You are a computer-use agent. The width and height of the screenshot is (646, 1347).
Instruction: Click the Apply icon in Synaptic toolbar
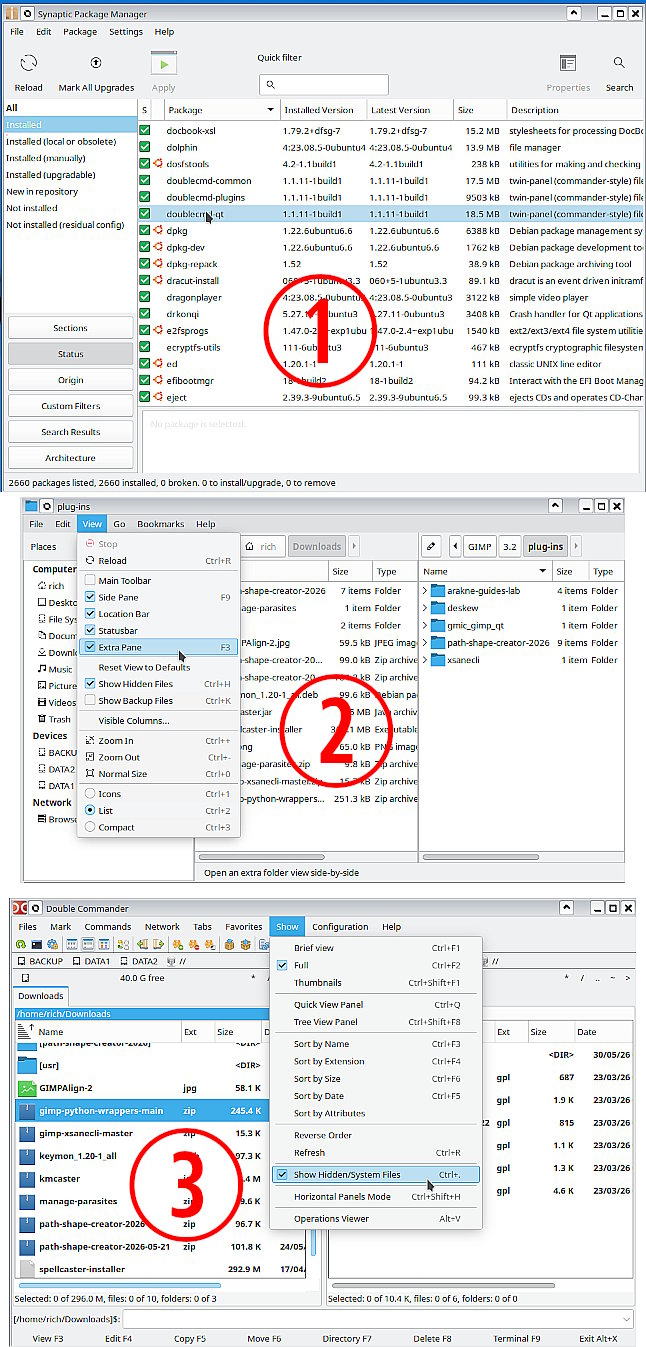[x=164, y=63]
